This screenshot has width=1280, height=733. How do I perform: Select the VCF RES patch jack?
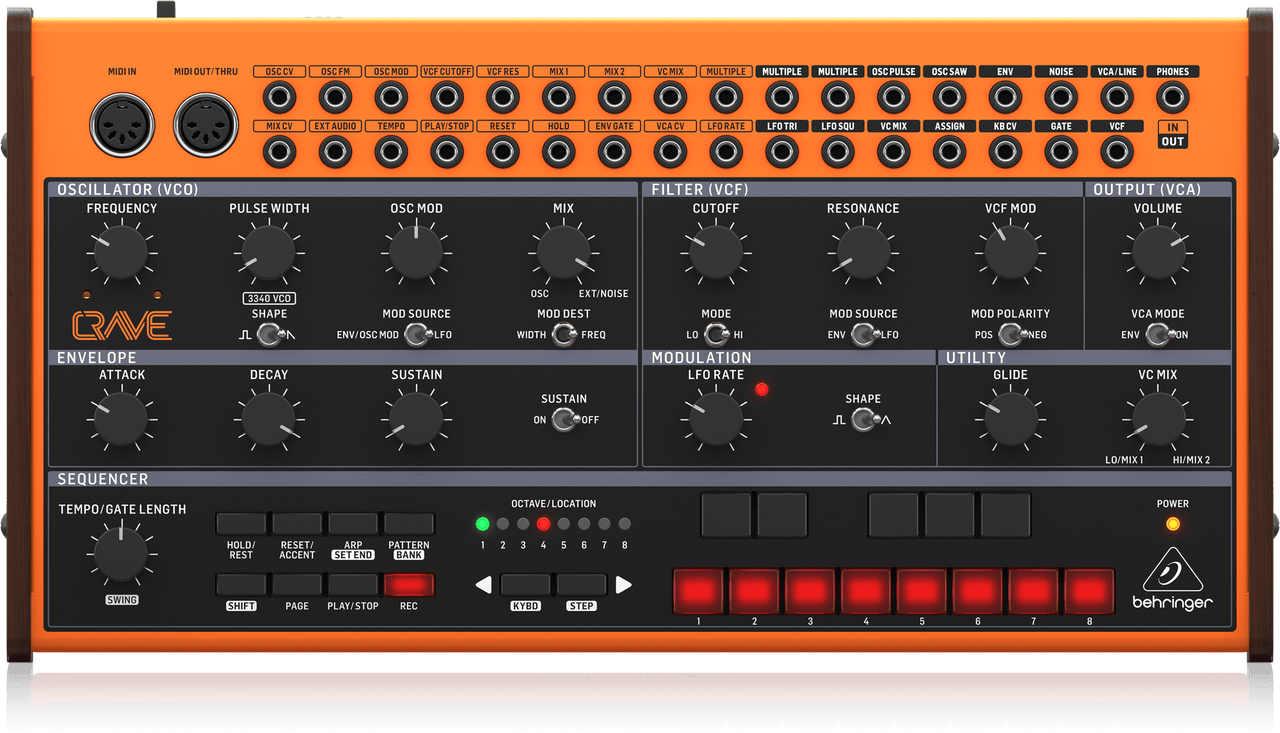click(x=503, y=97)
